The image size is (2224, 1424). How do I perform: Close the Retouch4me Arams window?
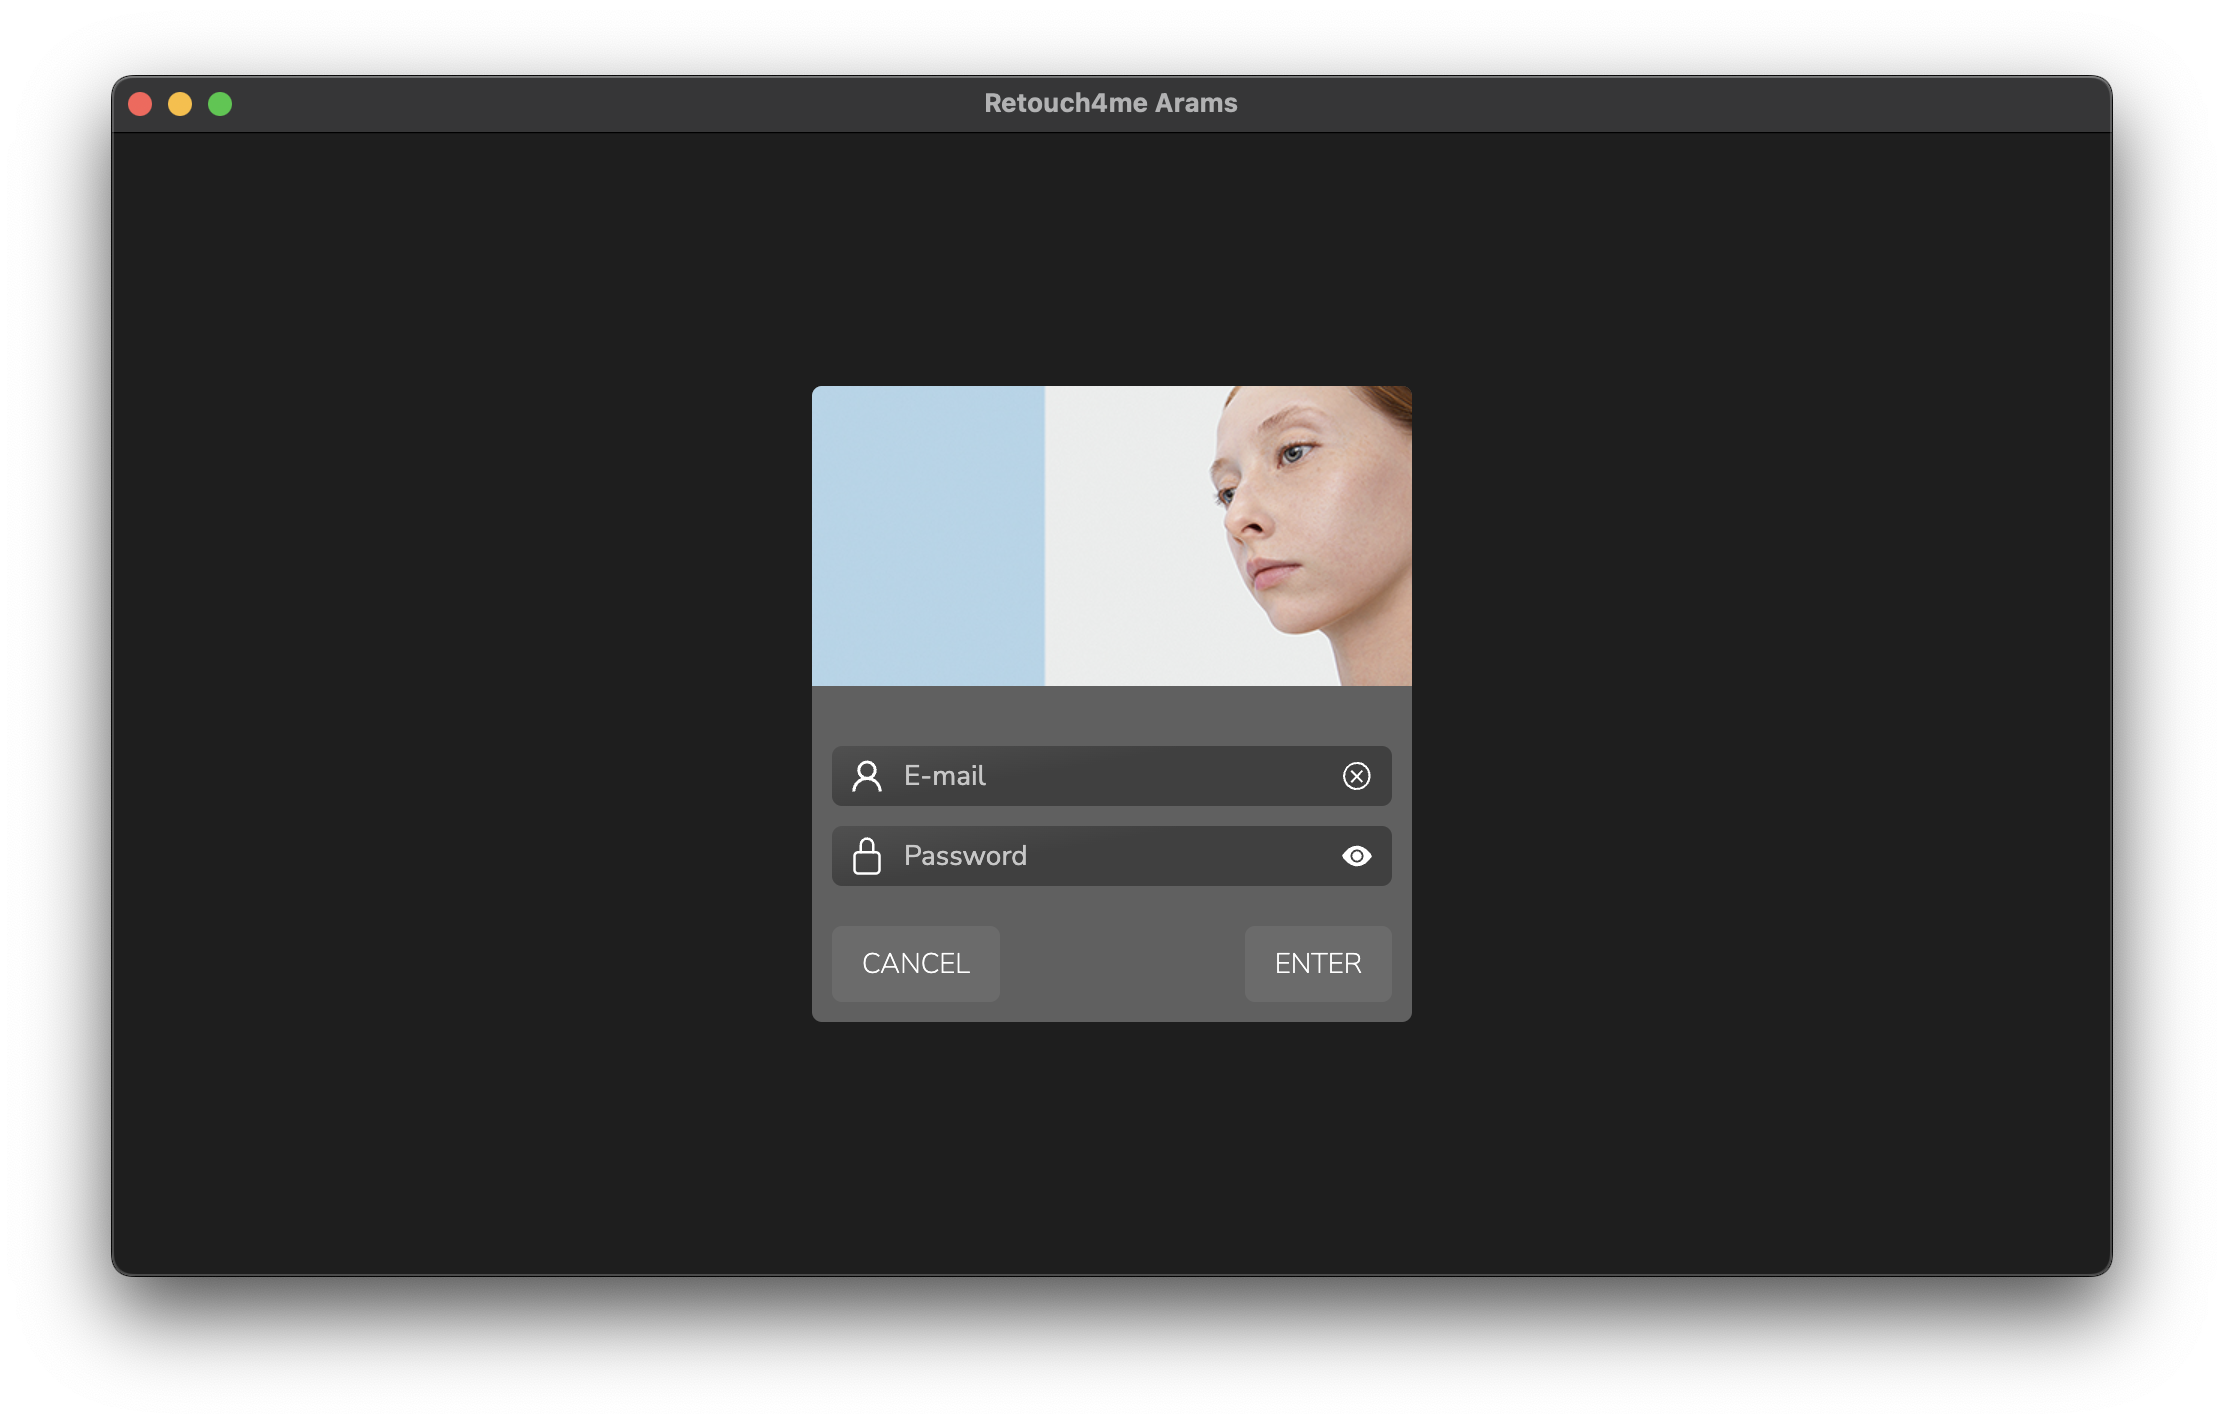pos(140,104)
